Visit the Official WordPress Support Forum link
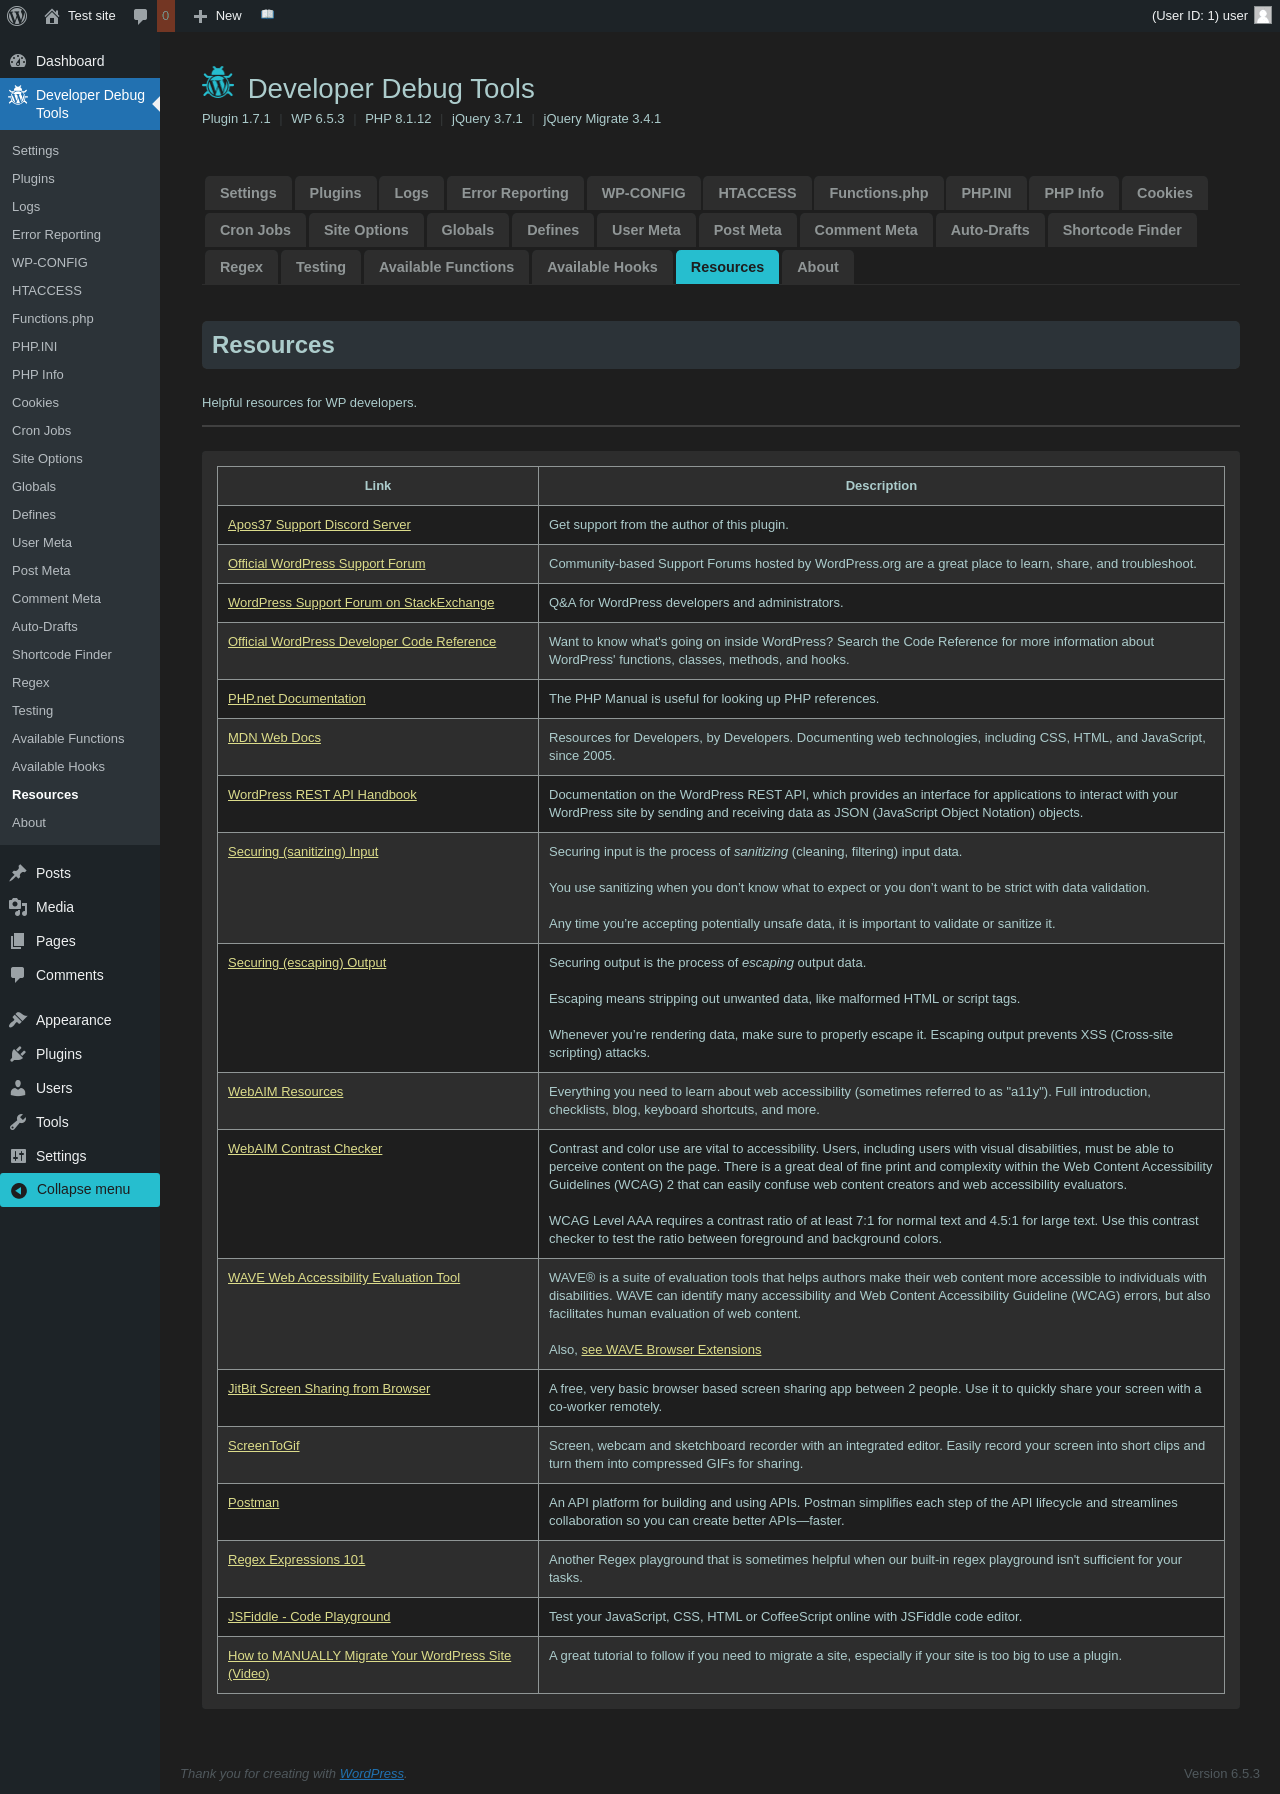Viewport: 1280px width, 1794px height. (327, 564)
